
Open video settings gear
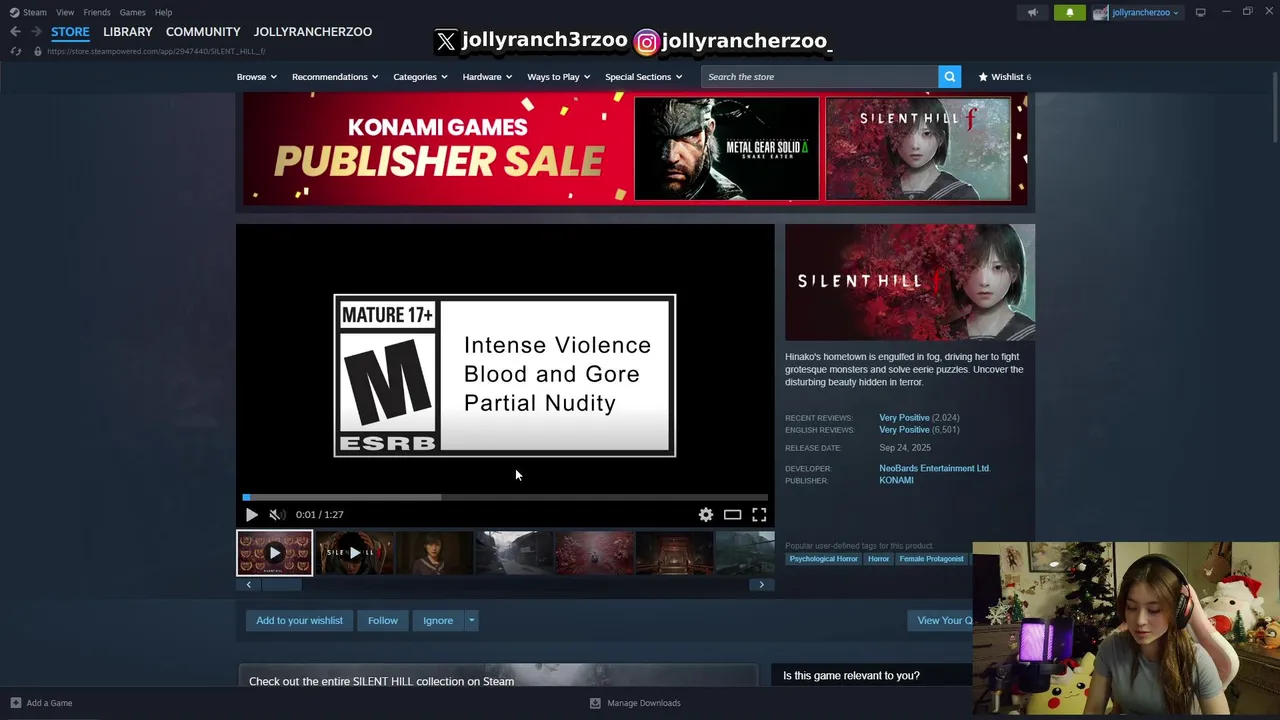[706, 514]
